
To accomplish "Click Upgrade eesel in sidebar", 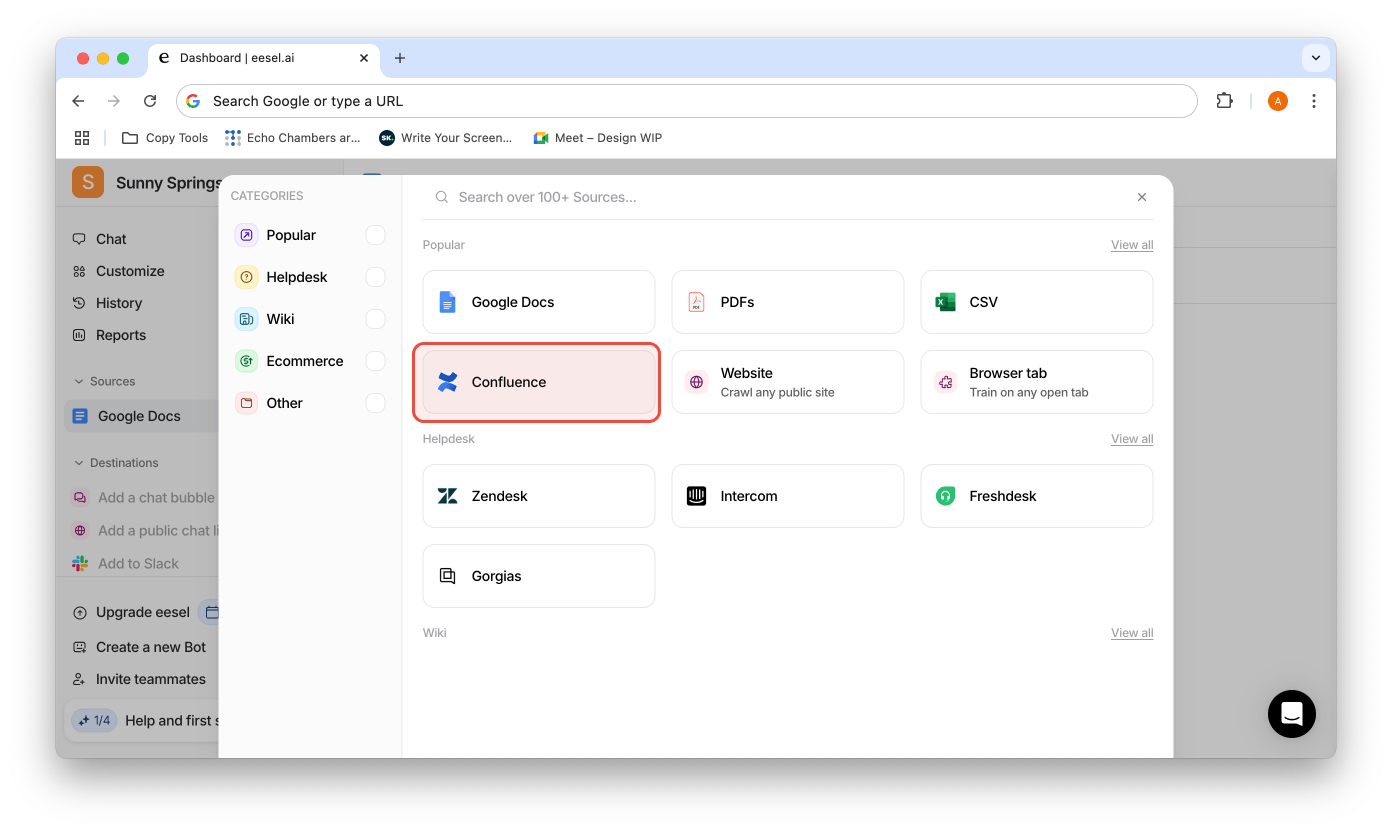I will point(131,612).
